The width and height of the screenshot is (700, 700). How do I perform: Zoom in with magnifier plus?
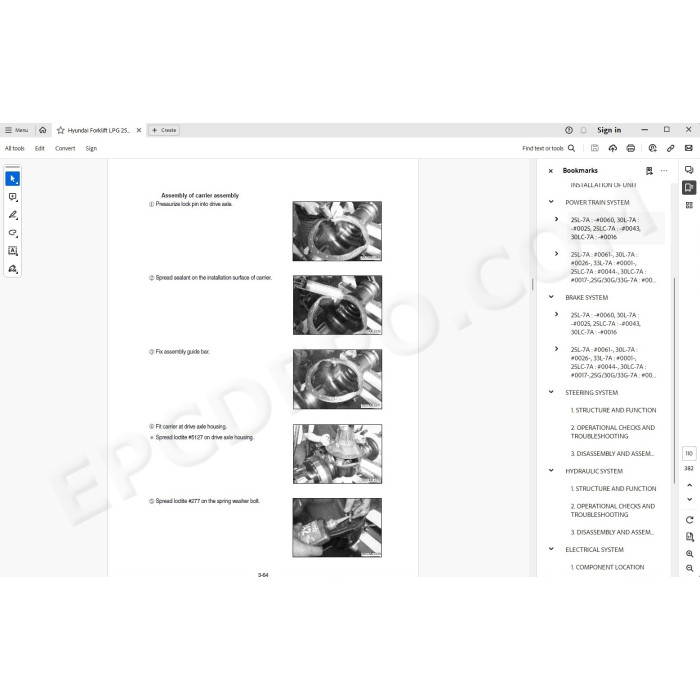pyautogui.click(x=689, y=554)
